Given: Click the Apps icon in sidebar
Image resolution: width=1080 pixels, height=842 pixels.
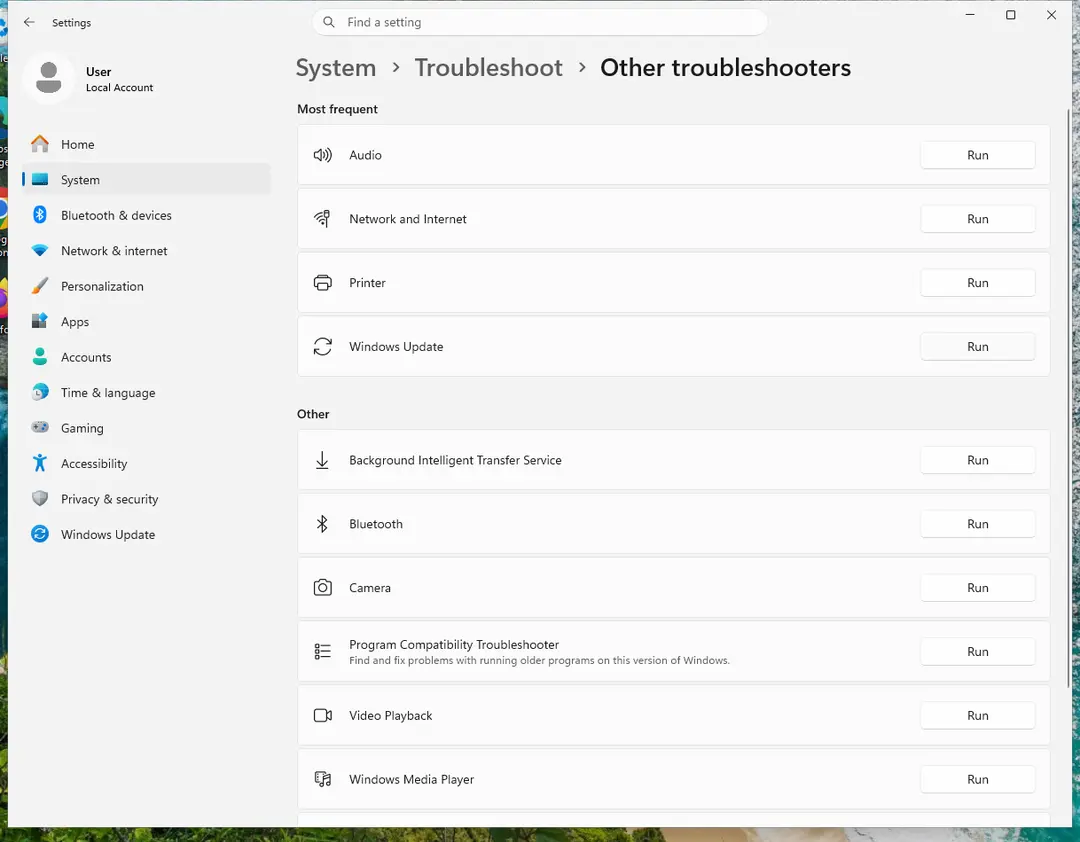Looking at the screenshot, I should pyautogui.click(x=40, y=321).
